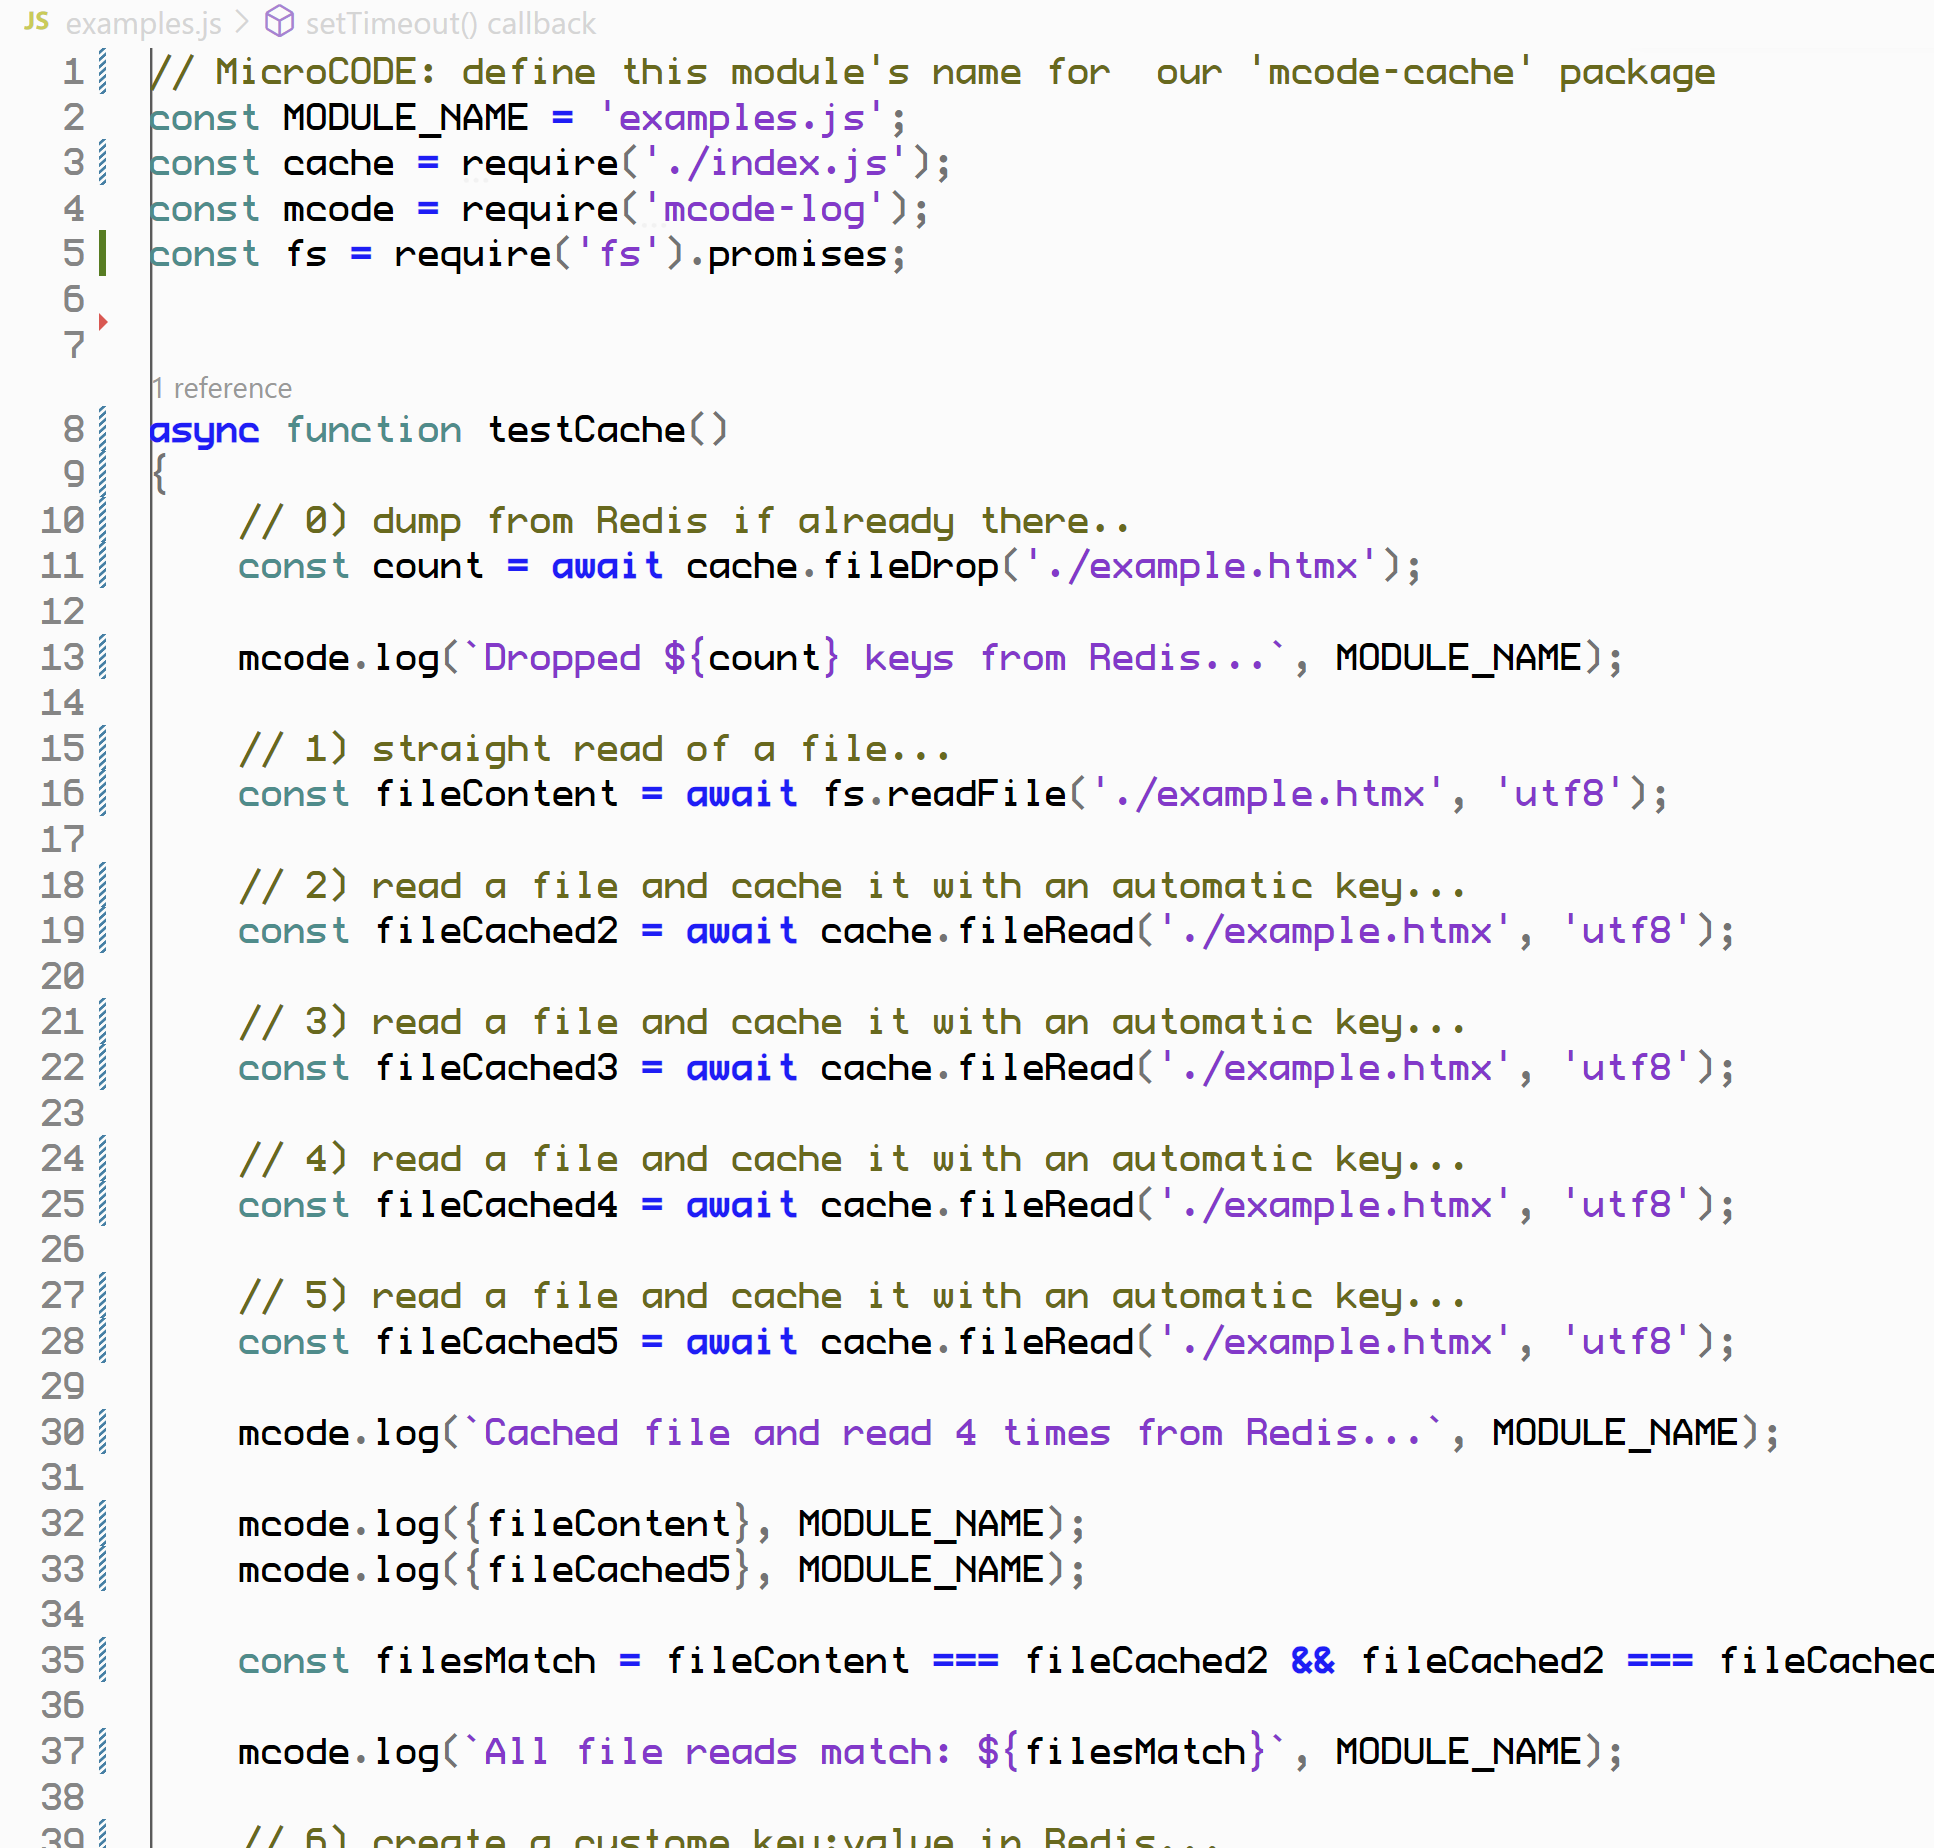
Task: Click the opening curly brace on line 9
Action: click(159, 474)
